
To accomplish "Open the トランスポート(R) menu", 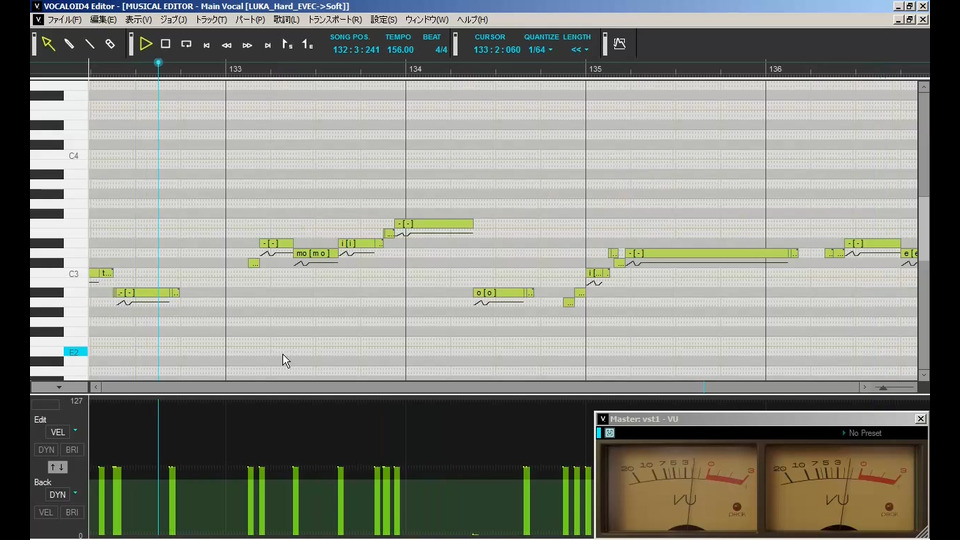I will [x=334, y=20].
